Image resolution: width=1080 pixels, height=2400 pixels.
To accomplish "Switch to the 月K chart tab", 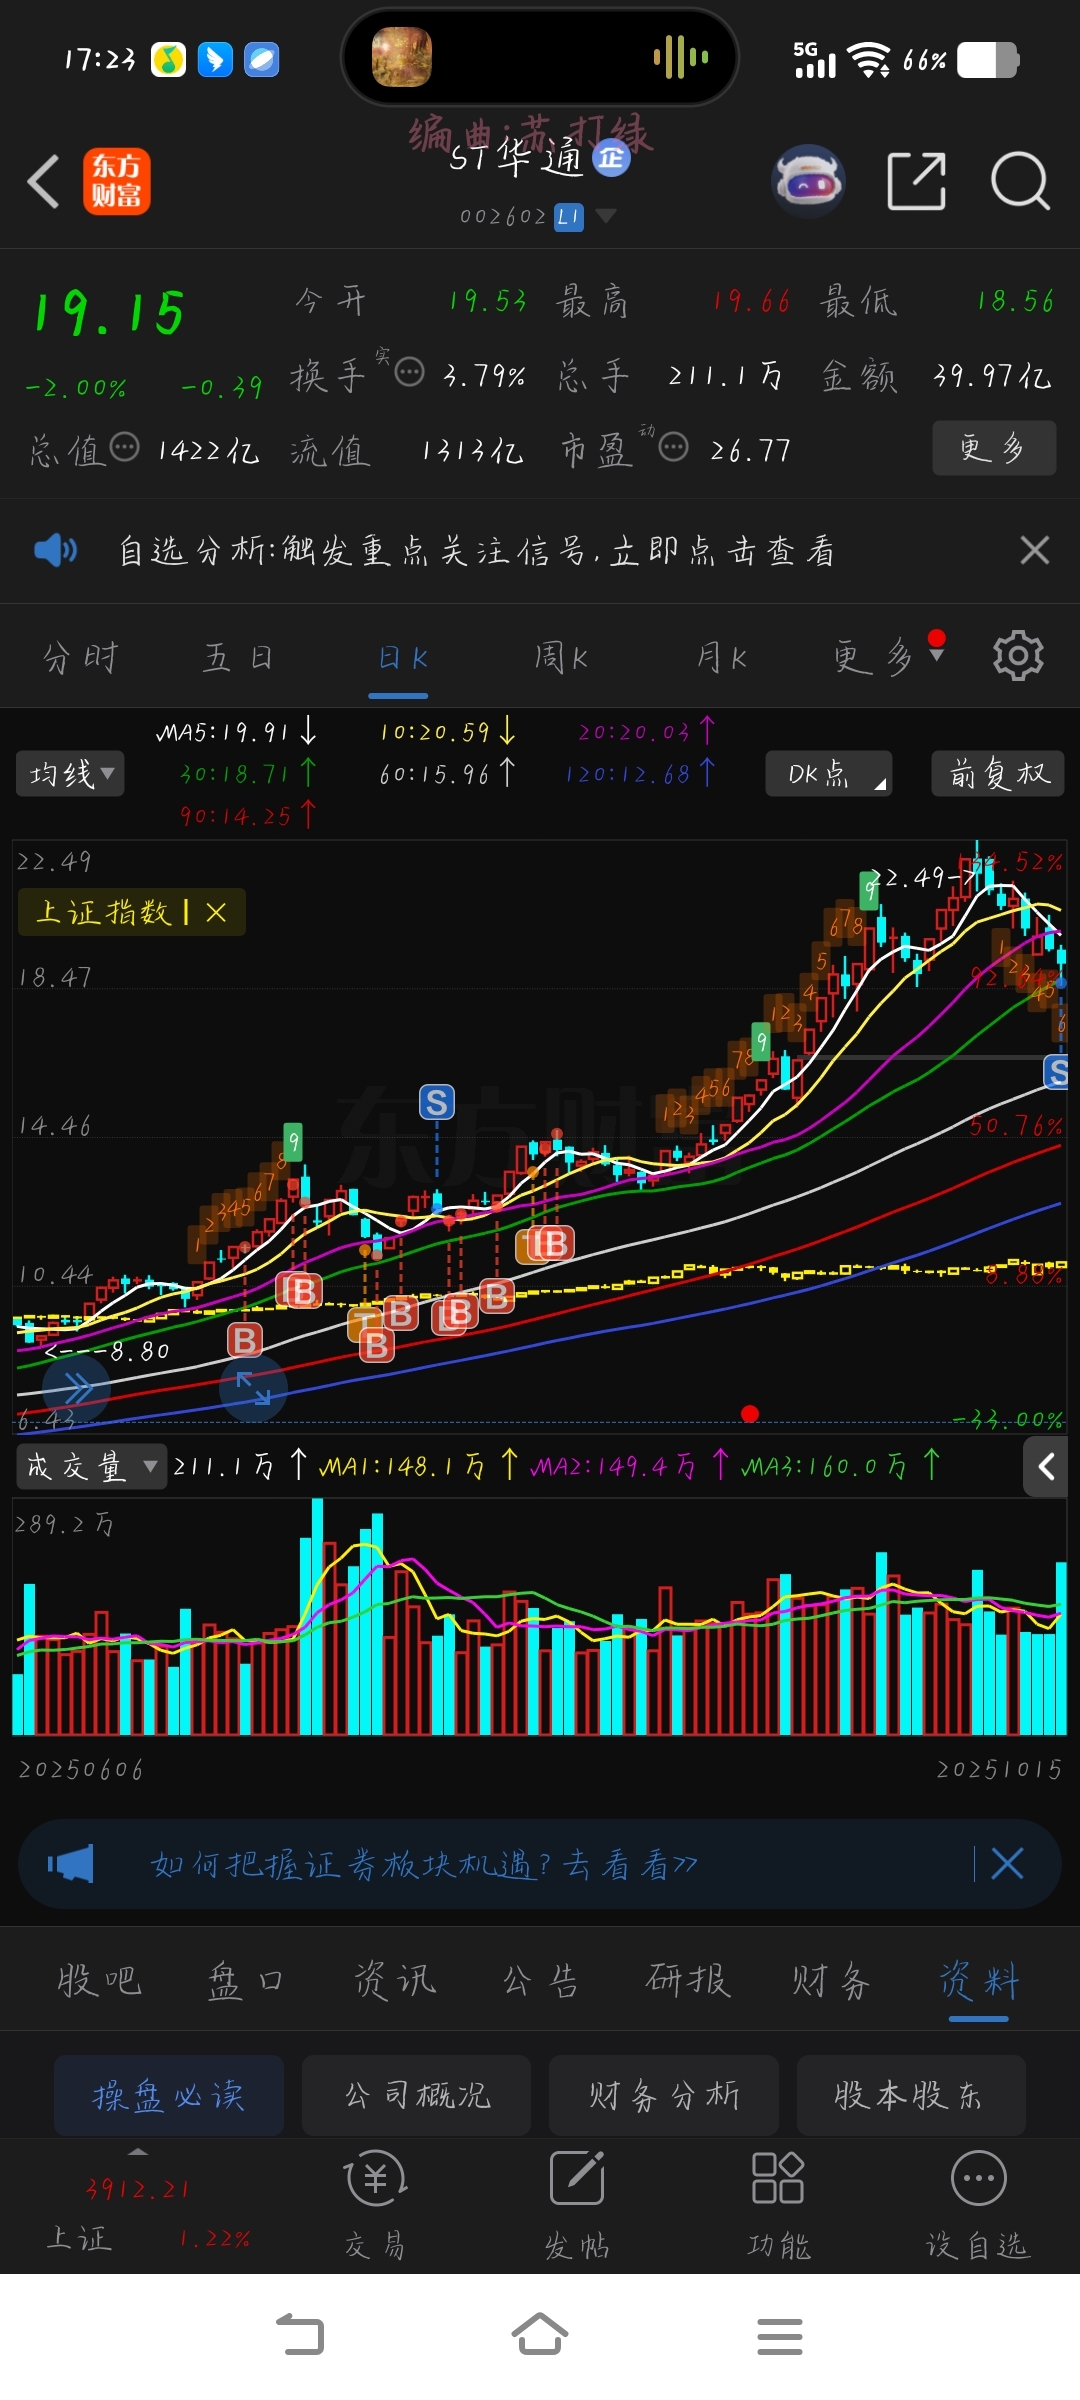I will [721, 657].
